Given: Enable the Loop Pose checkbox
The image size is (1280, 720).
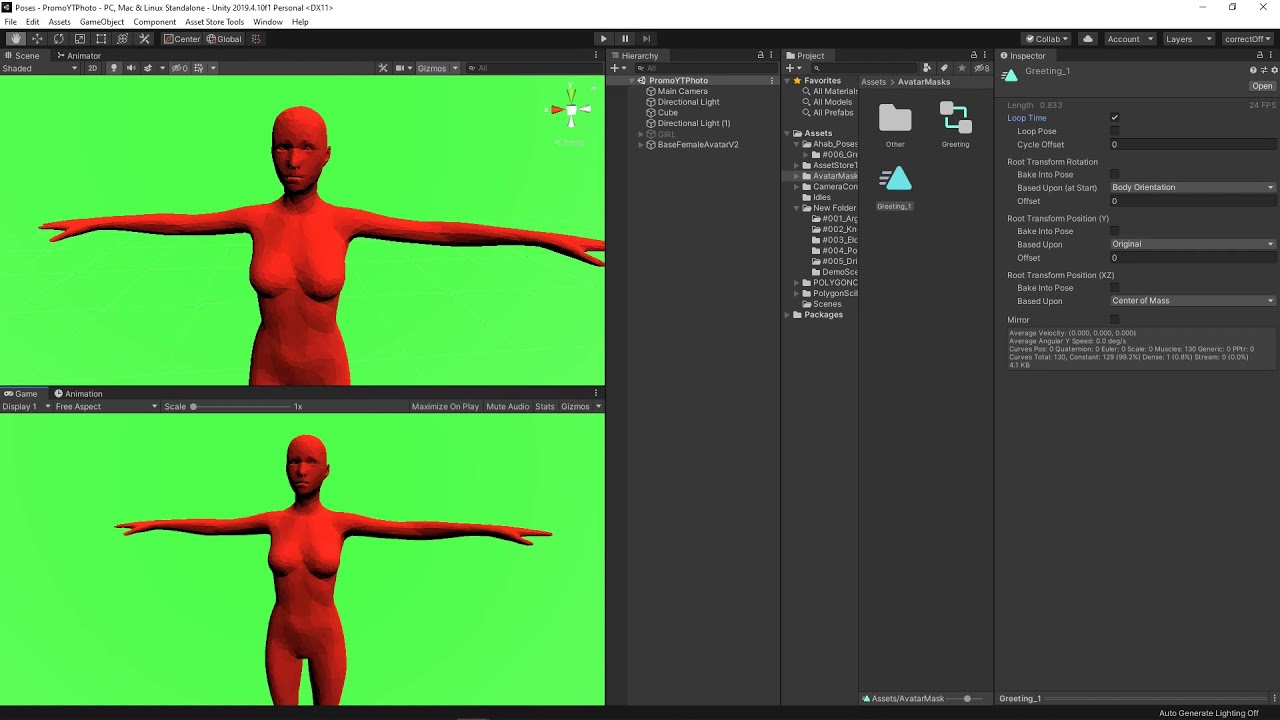Looking at the screenshot, I should coord(1114,131).
